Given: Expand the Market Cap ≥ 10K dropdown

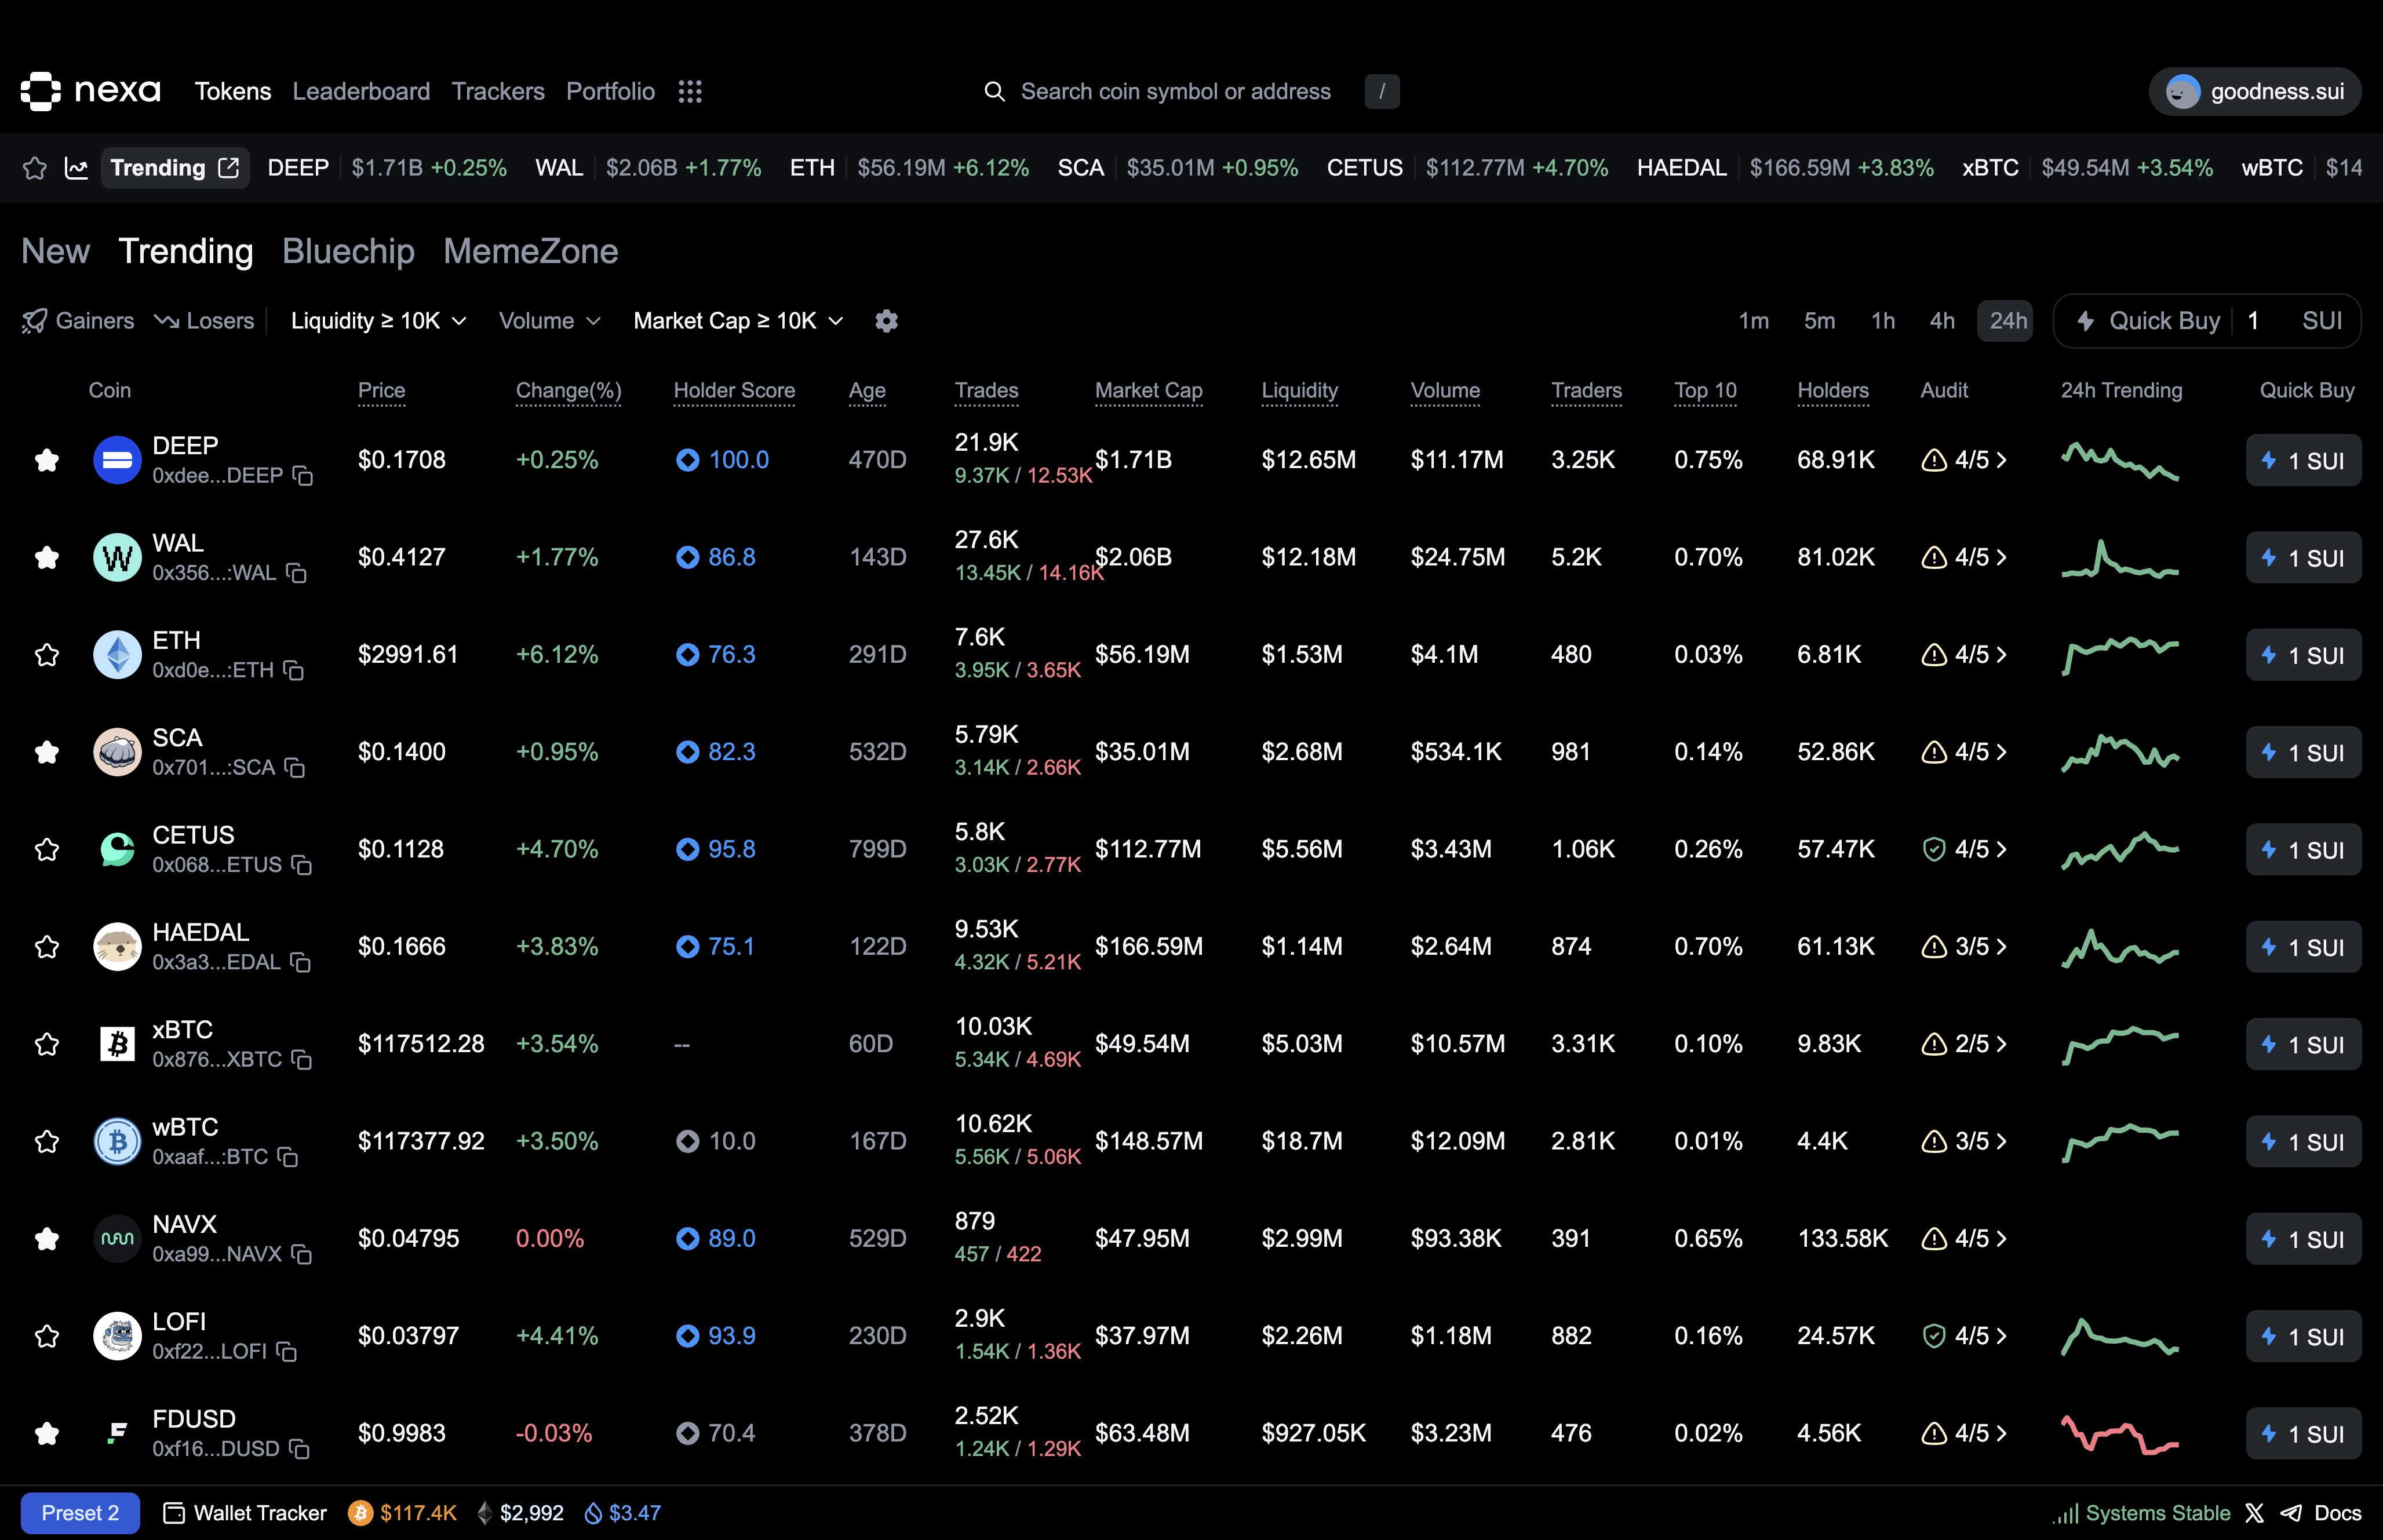Looking at the screenshot, I should (738, 321).
